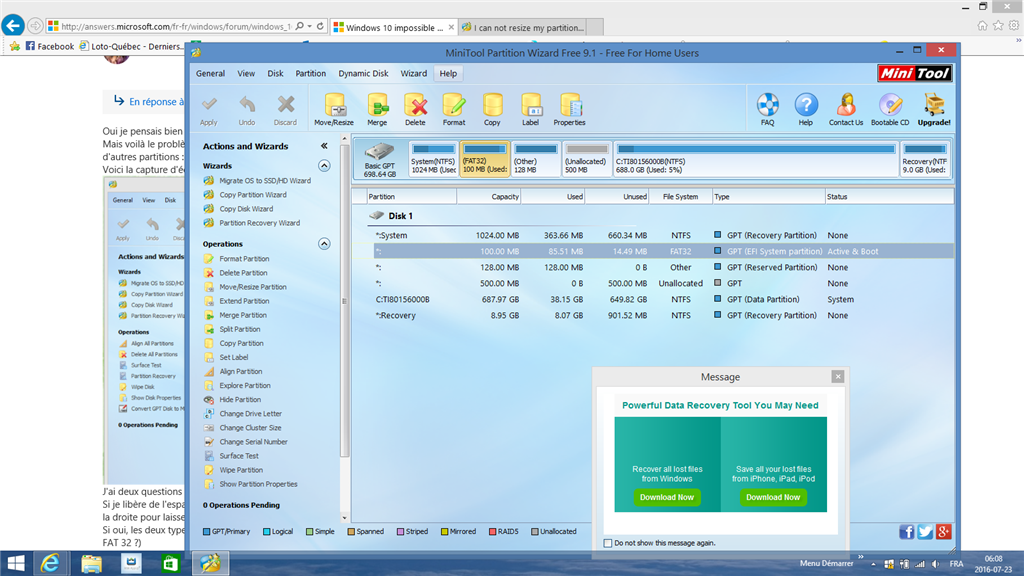Click the MiniTool logo
The image size is (1024, 576).
point(914,73)
